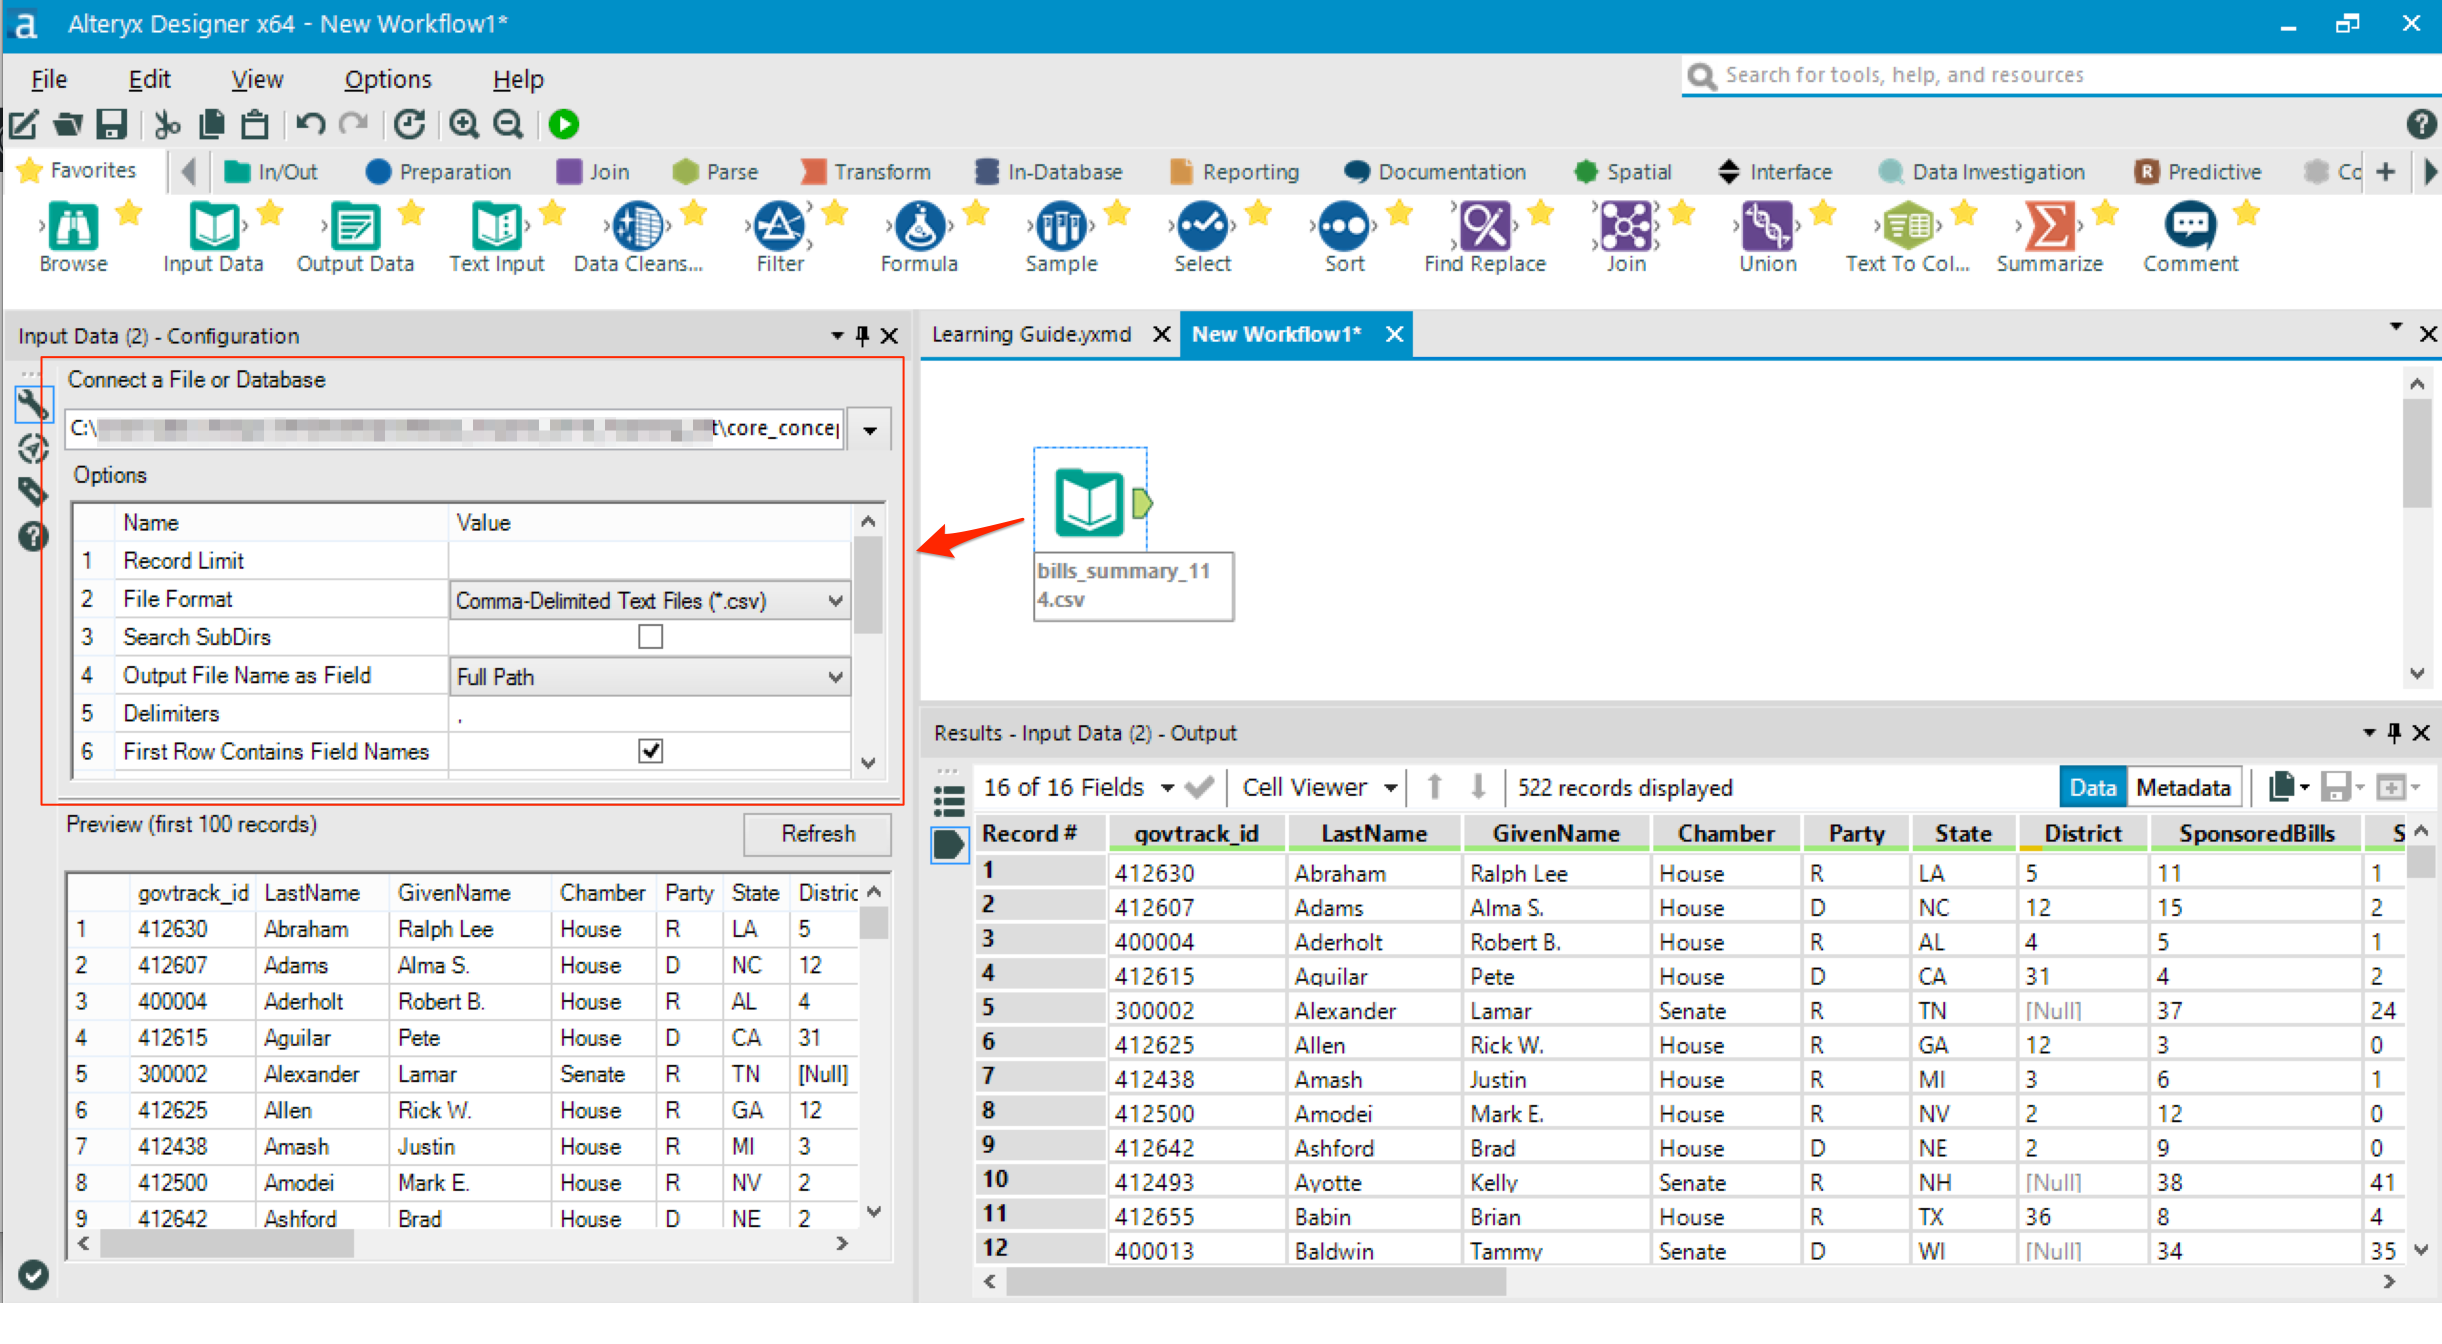
Task: Open the File menu
Action: coord(49,79)
